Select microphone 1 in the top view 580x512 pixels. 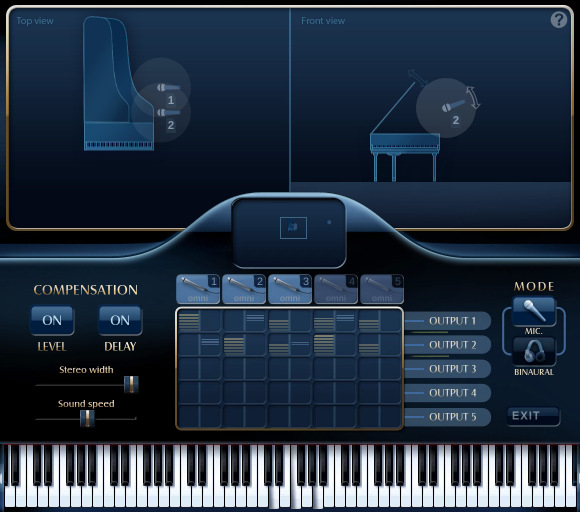coord(168,88)
